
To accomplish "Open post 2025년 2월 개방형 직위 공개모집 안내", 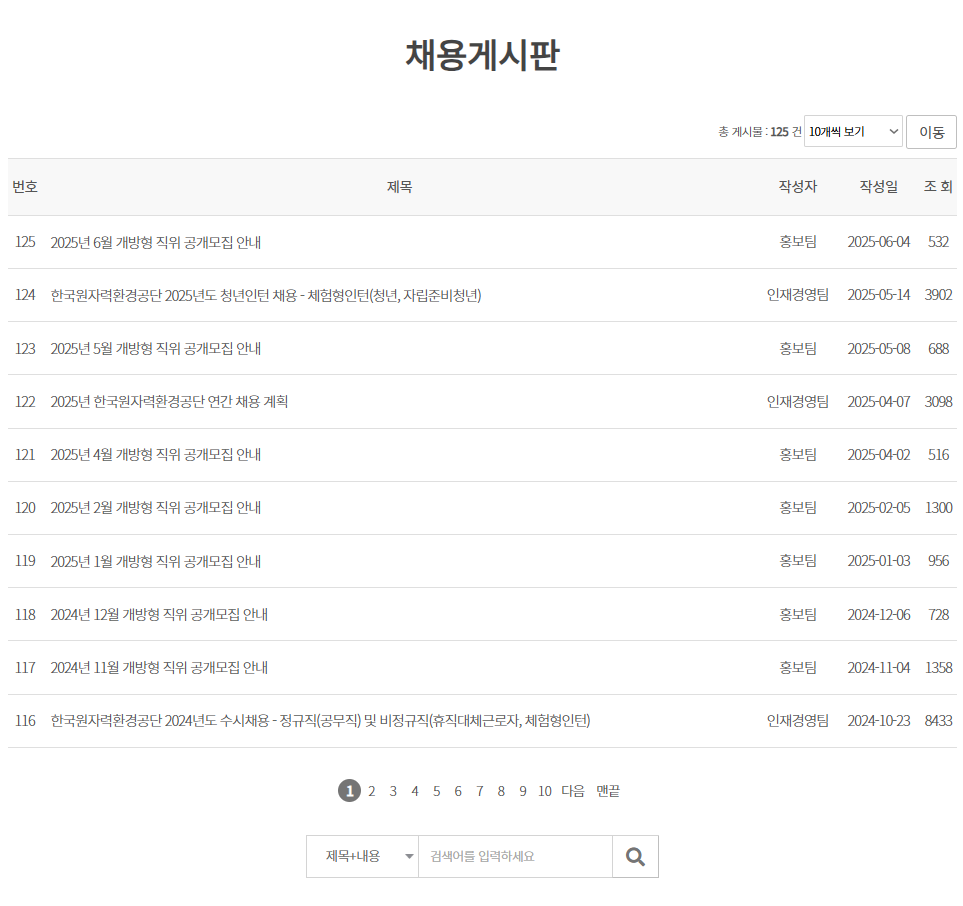I will (x=155, y=507).
